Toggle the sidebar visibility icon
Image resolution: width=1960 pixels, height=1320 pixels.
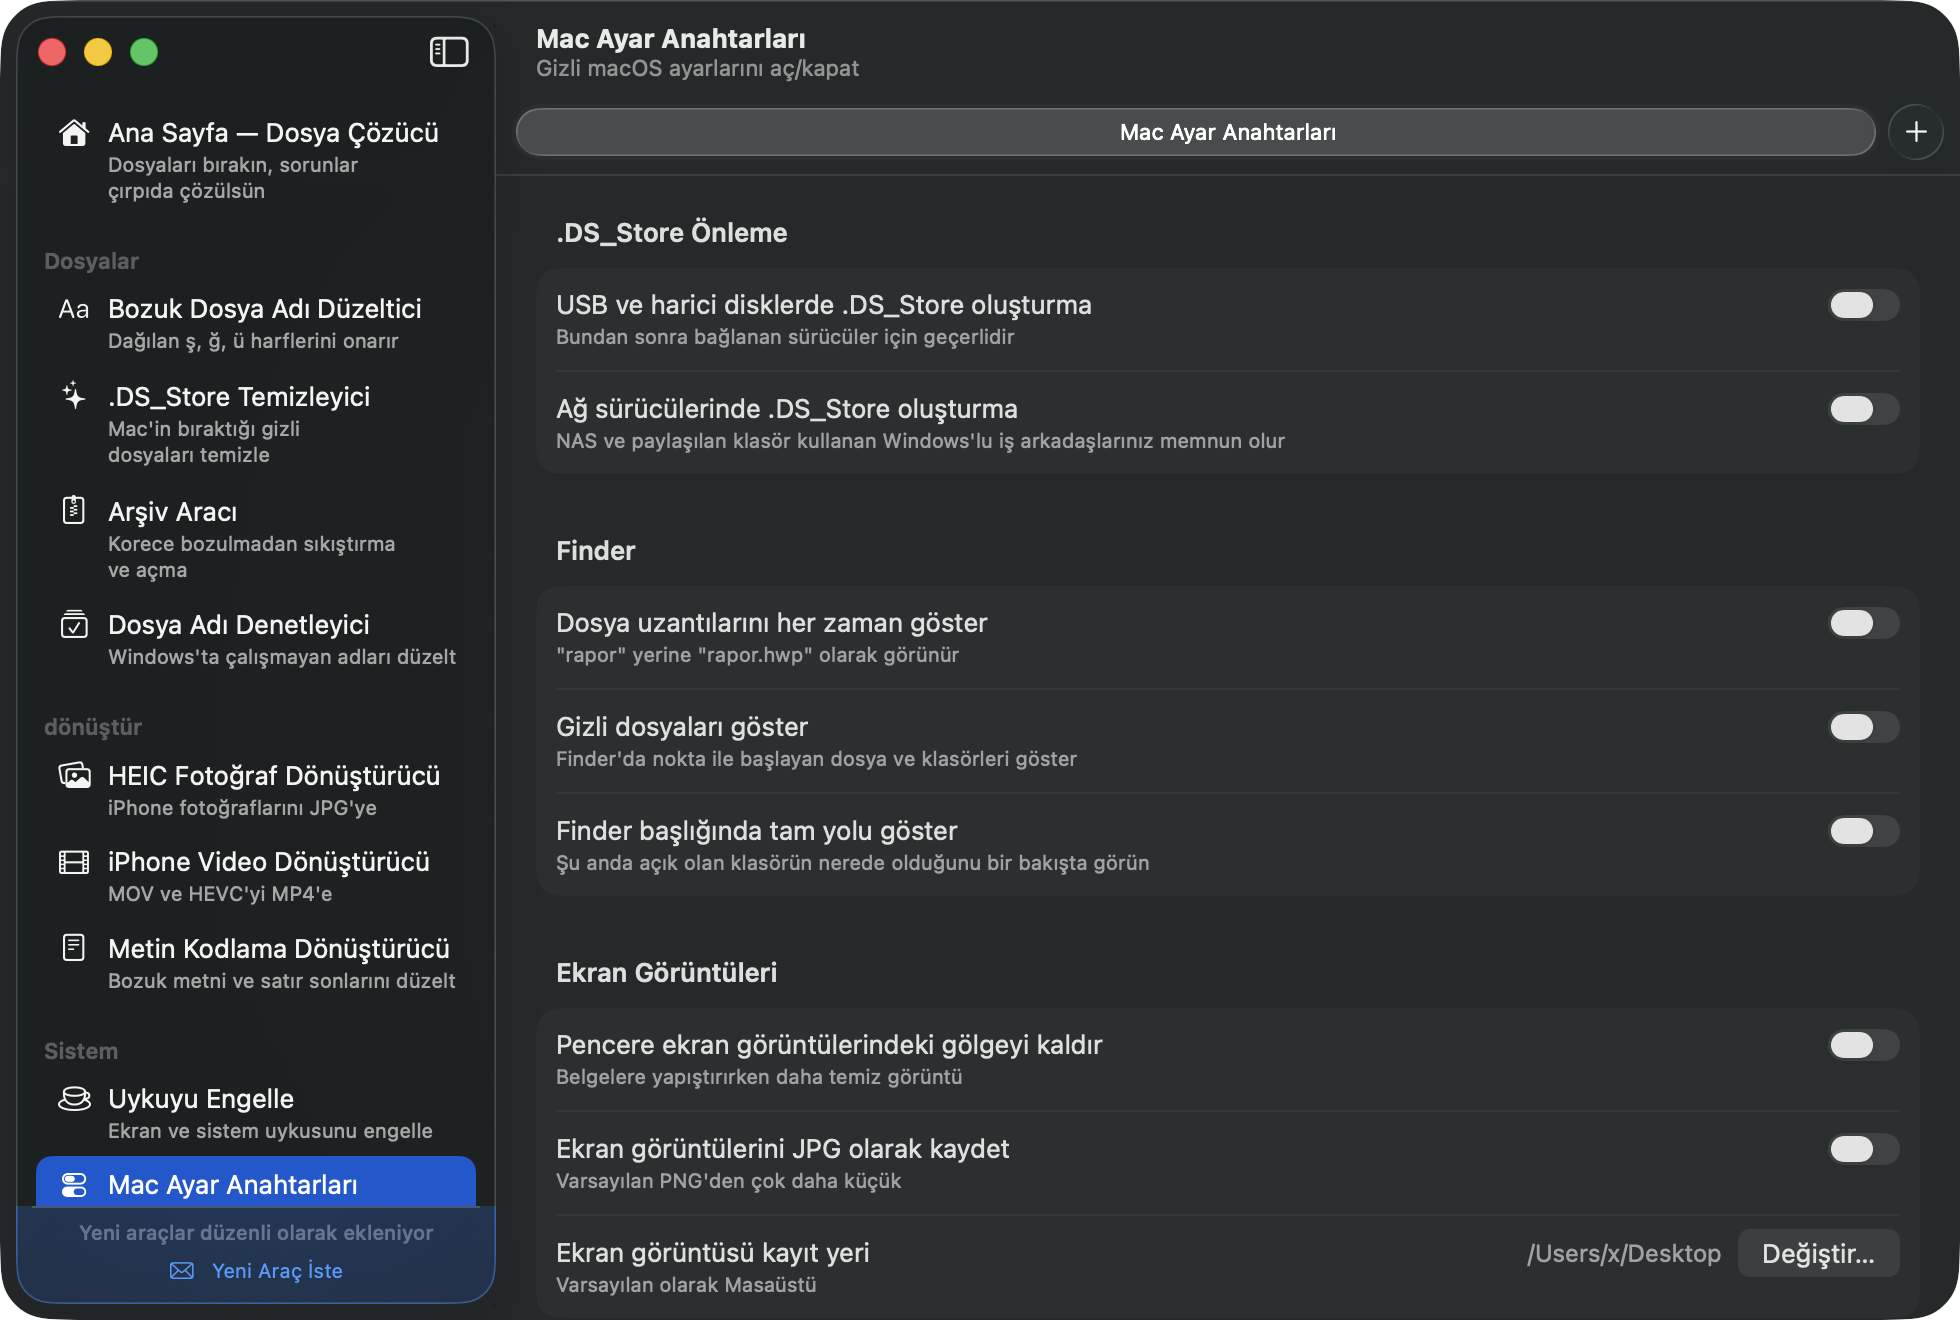(449, 52)
